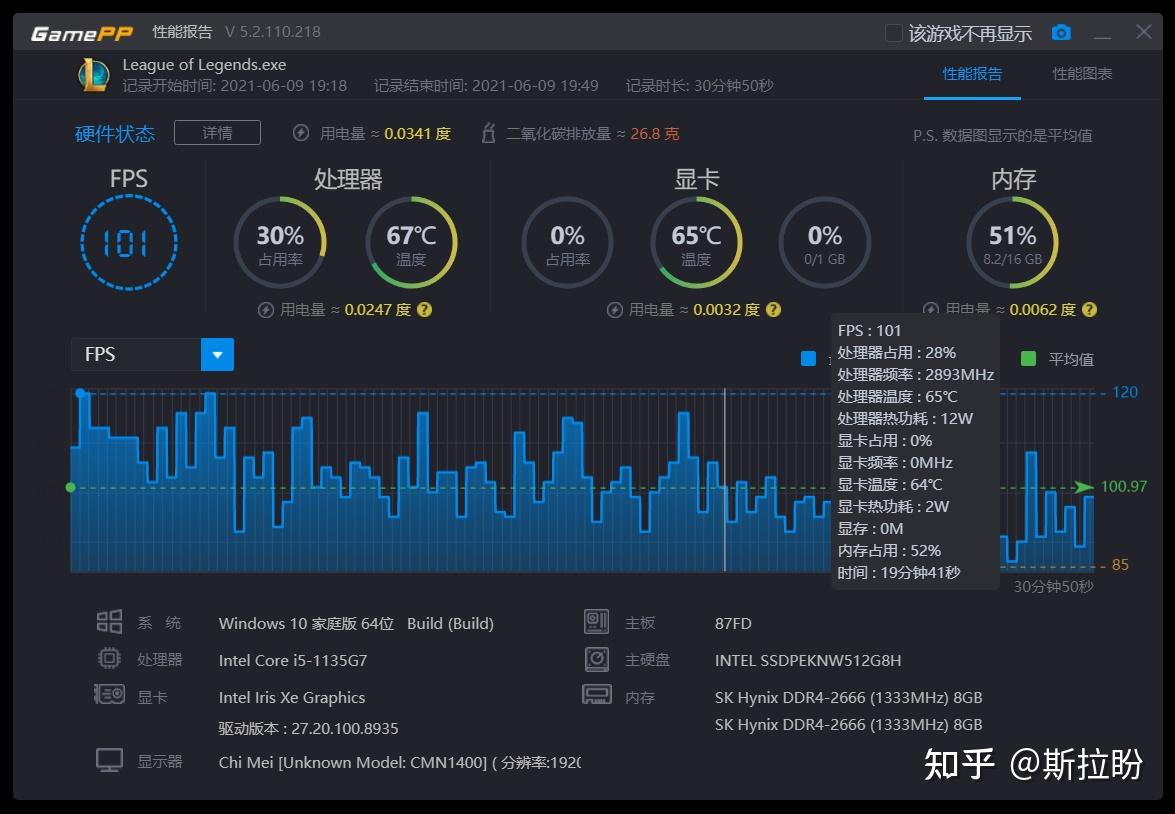This screenshot has width=1175, height=814.
Task: Click the lightning icon under the processor gauges
Action: coord(265,310)
